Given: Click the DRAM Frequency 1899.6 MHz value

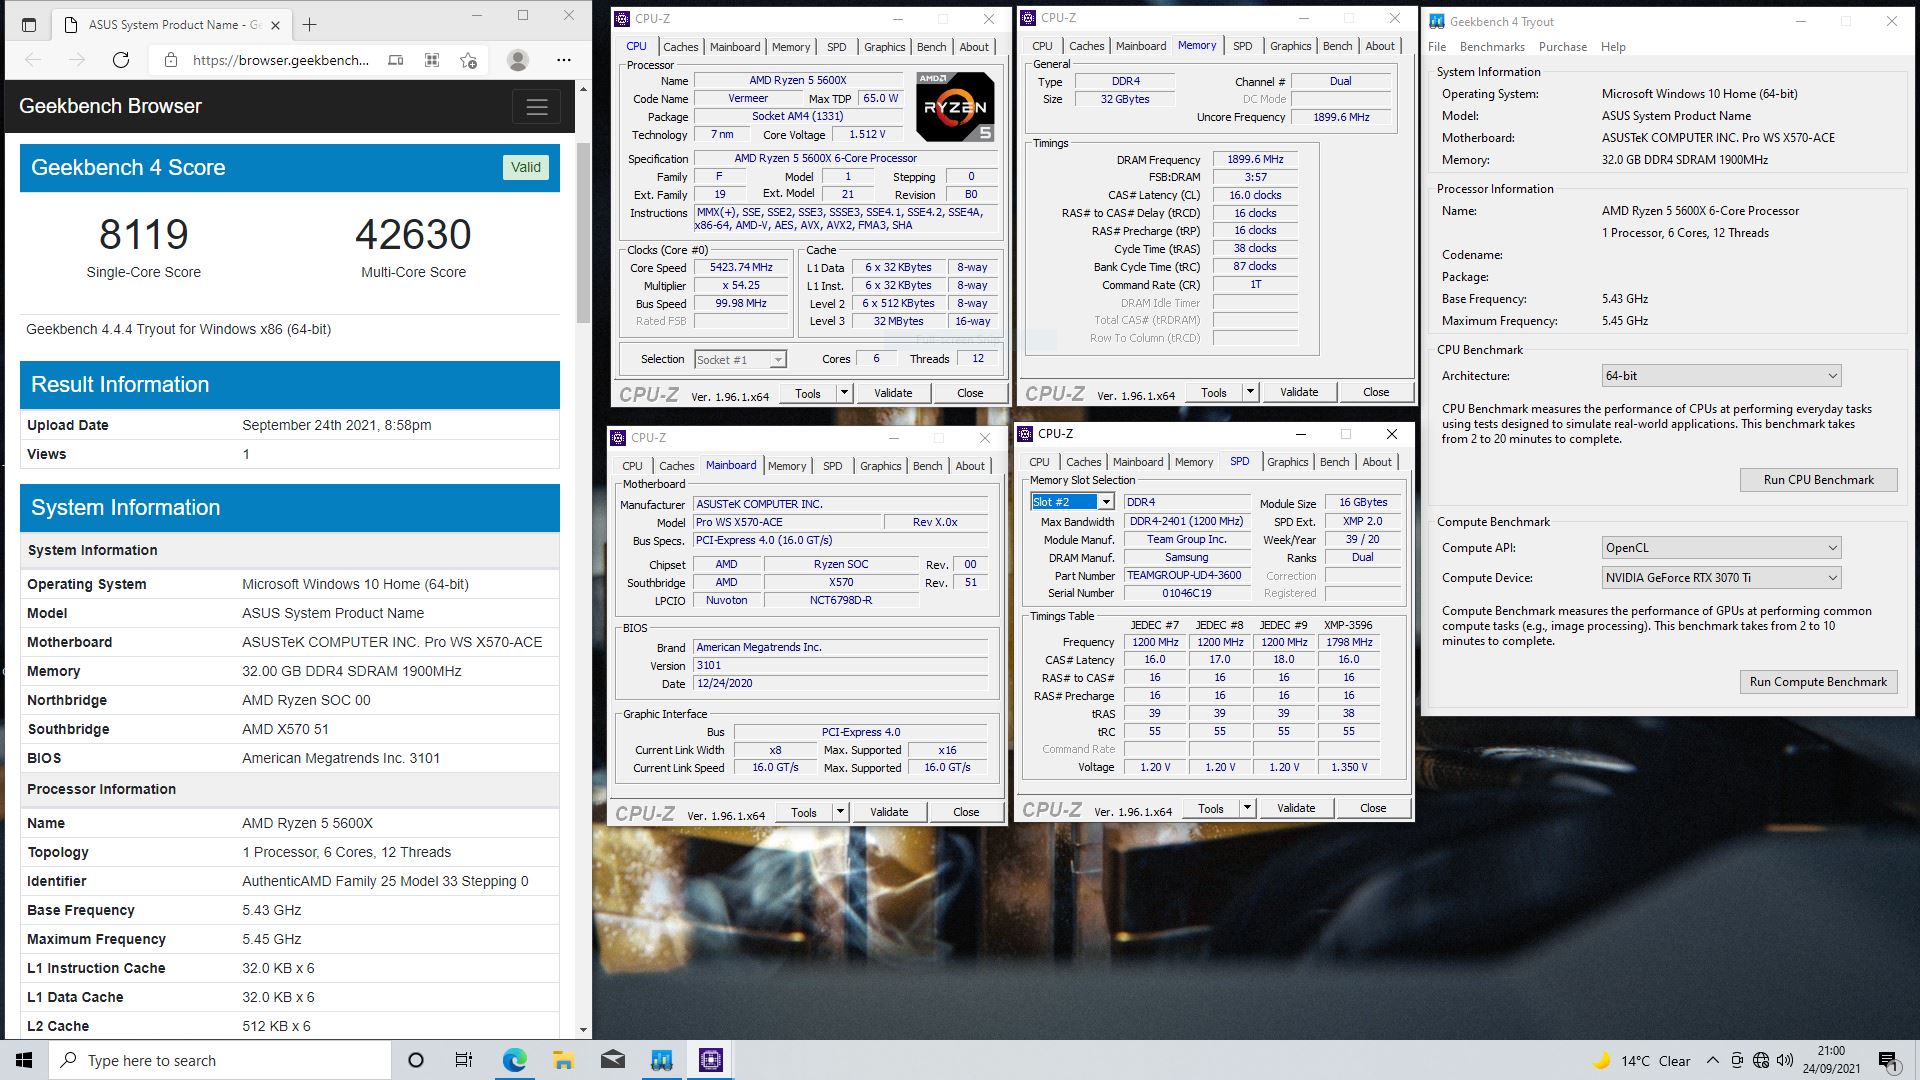Looking at the screenshot, I should [1256, 159].
